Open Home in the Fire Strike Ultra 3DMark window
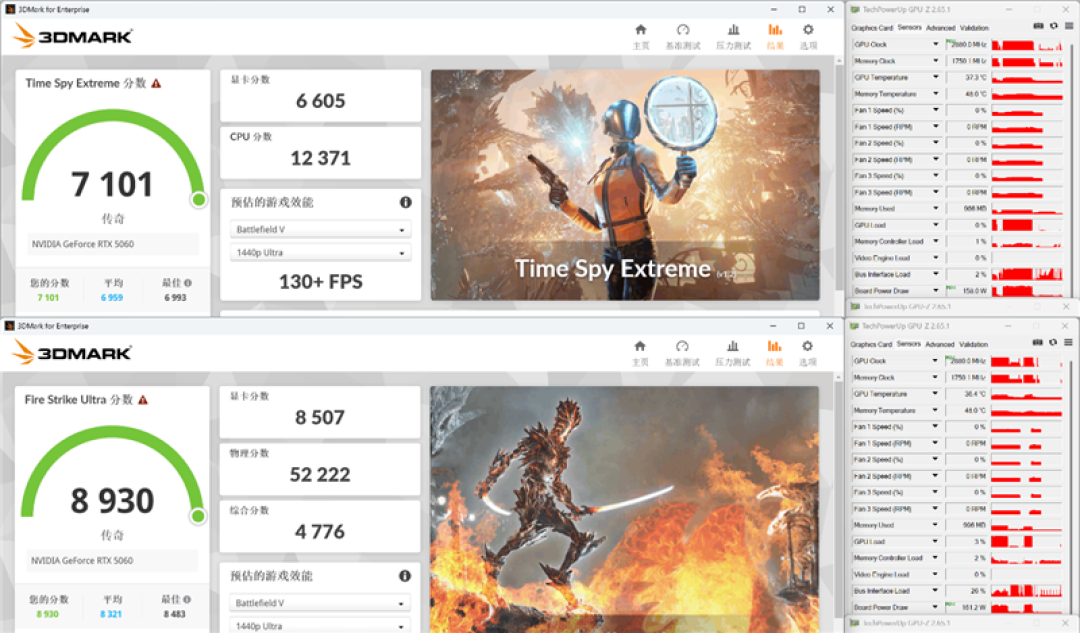This screenshot has width=1080, height=633. click(640, 353)
